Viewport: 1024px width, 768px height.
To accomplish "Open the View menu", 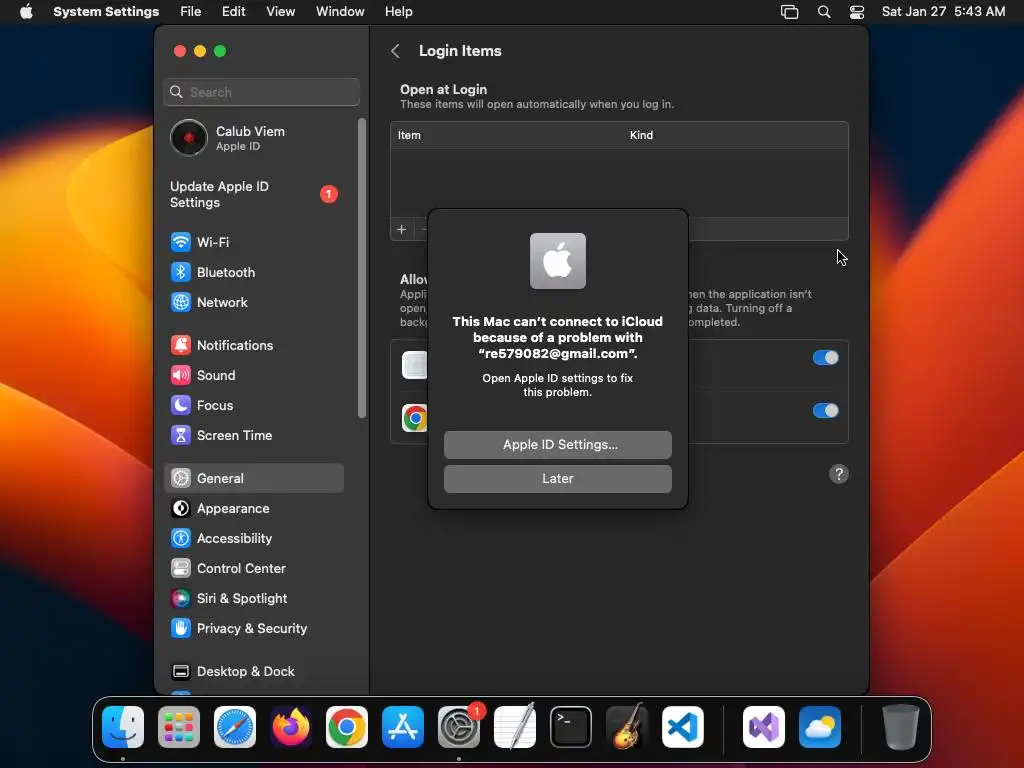I will (x=281, y=12).
